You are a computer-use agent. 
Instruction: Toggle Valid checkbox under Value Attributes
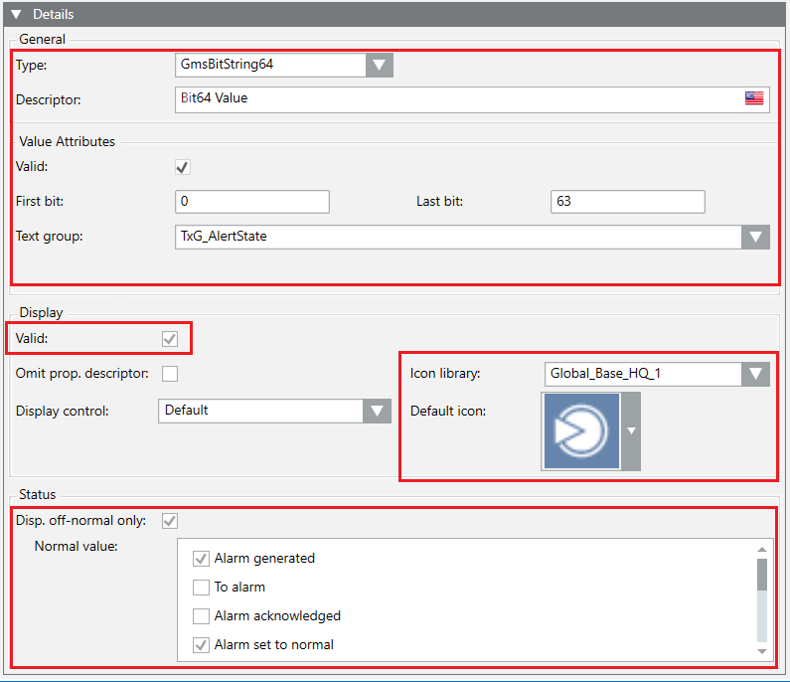tap(183, 167)
